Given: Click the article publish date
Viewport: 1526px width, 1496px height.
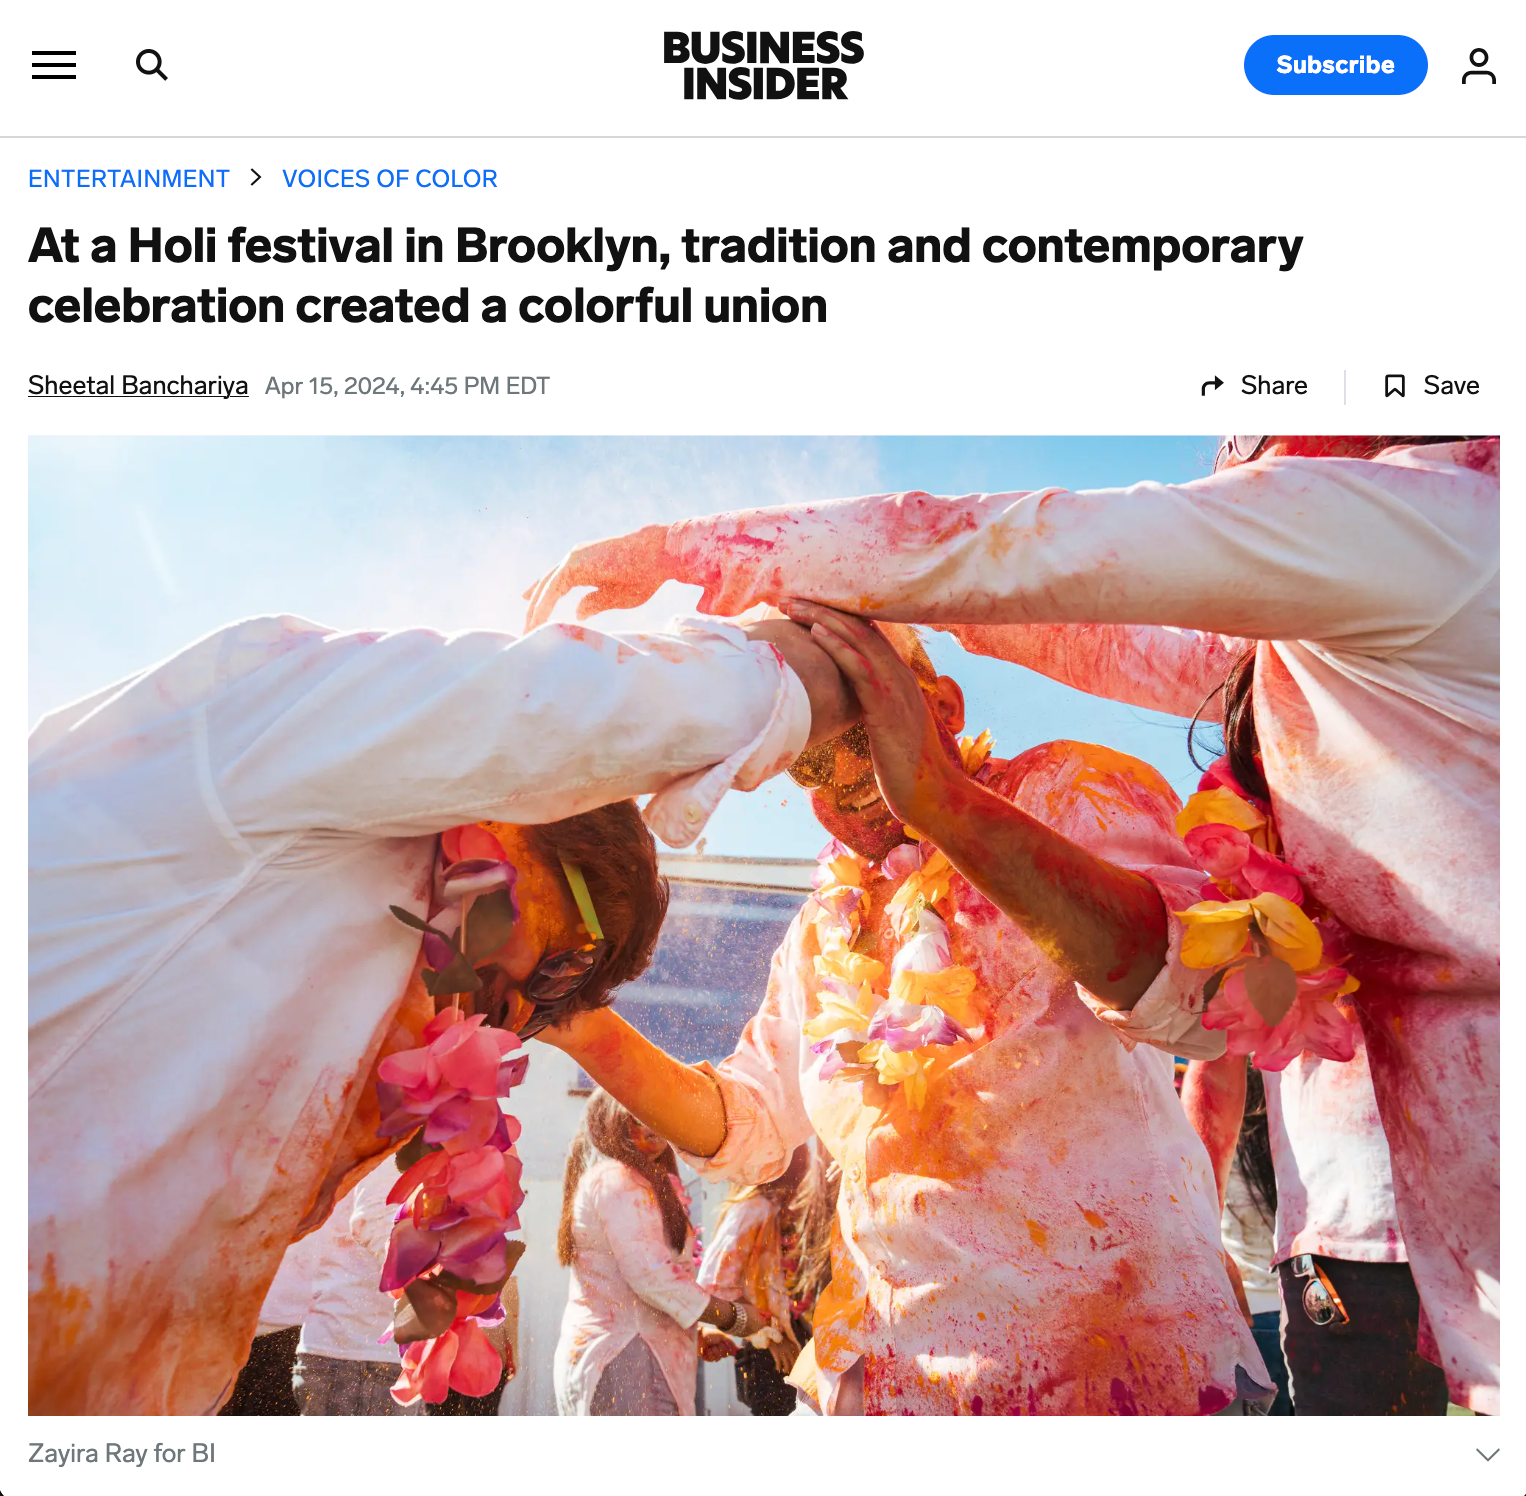Looking at the screenshot, I should coord(407,386).
